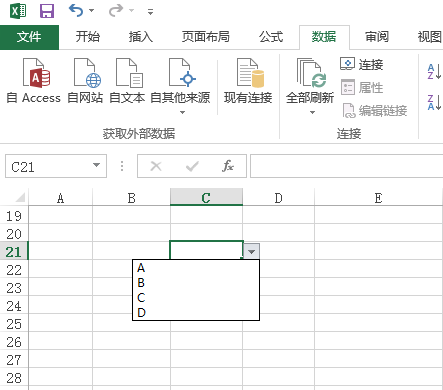Sort ascending with the A-Z icon
Image resolution: width=443 pixels, height=390 pixels.
[434, 72]
